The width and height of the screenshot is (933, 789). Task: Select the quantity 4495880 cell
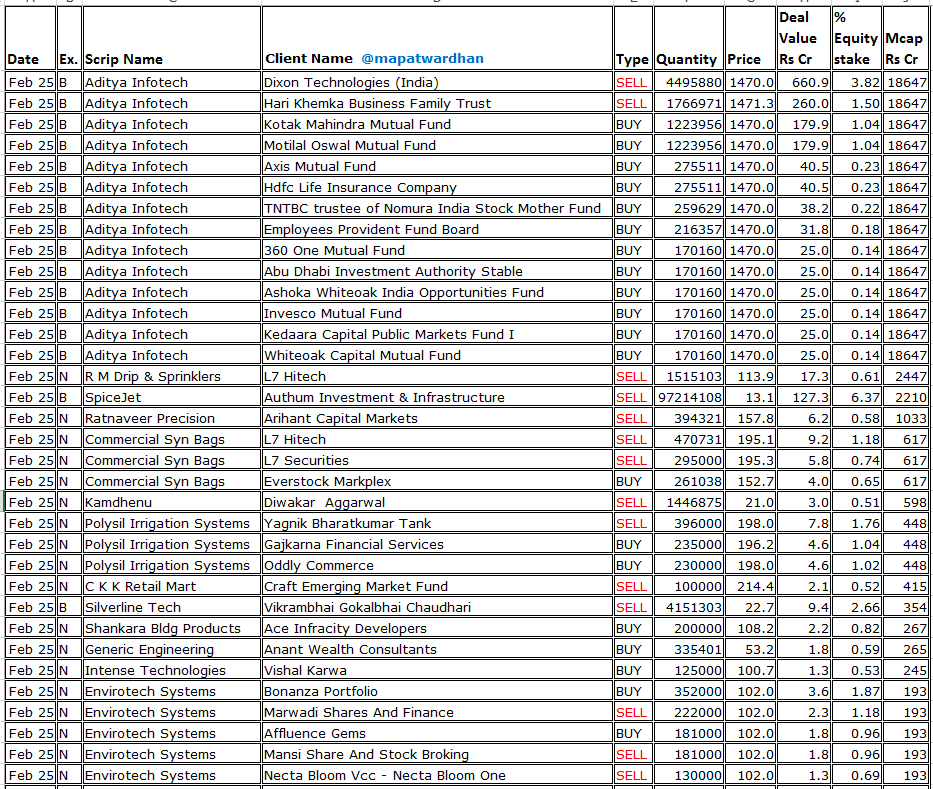(688, 82)
